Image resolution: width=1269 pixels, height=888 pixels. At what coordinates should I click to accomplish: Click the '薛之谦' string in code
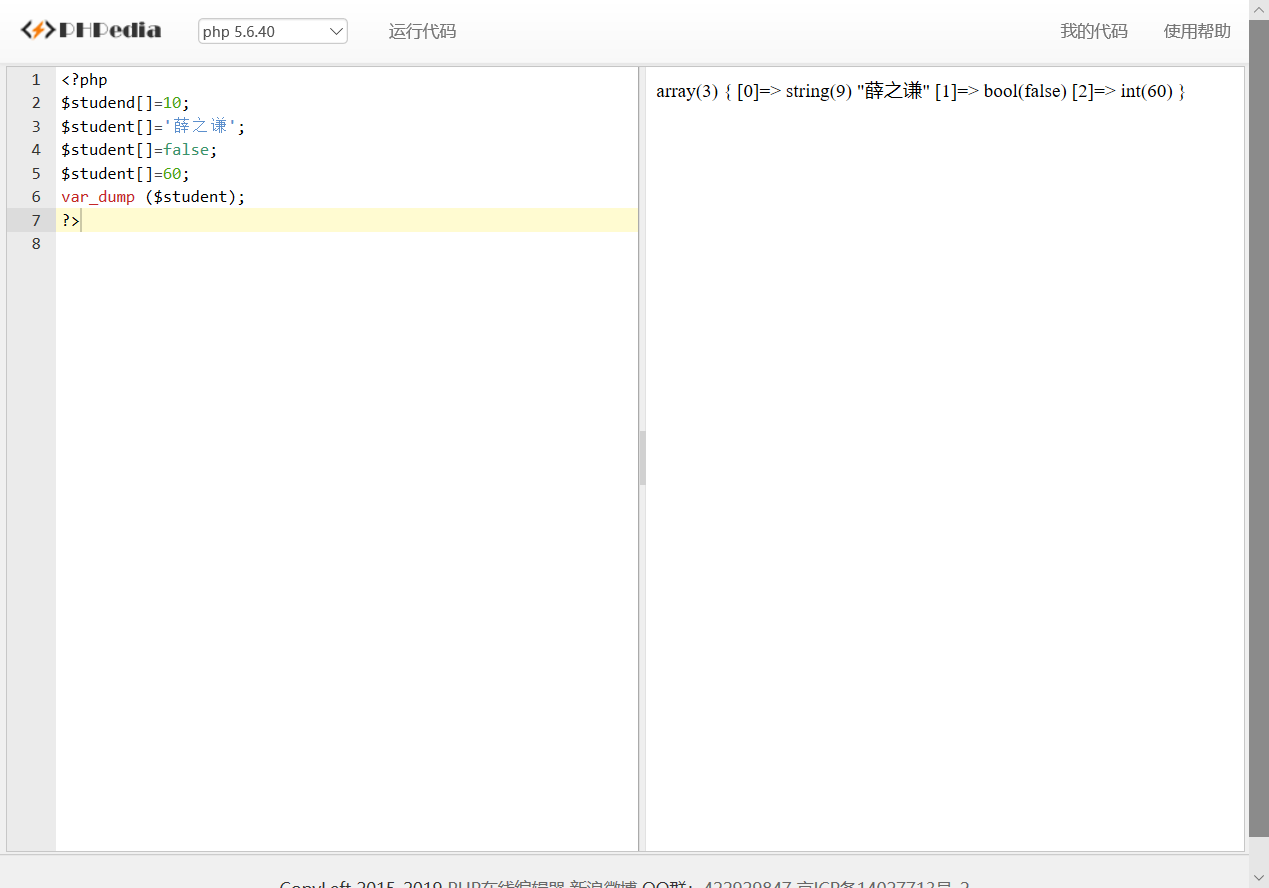200,126
